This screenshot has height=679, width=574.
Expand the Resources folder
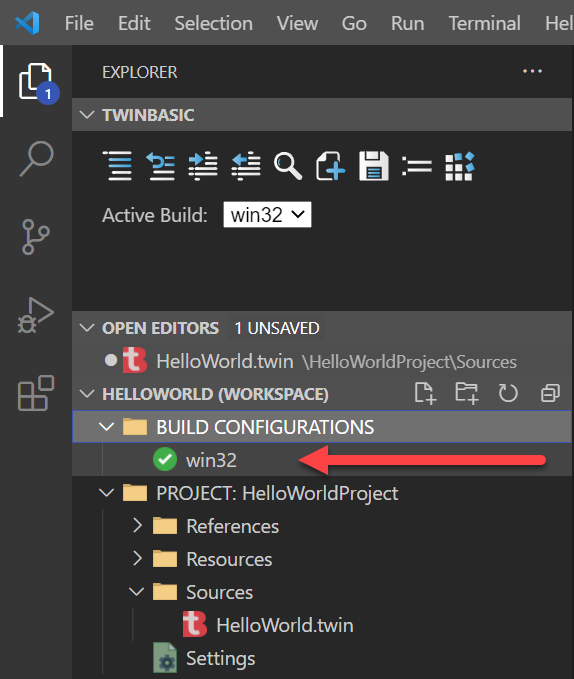coord(137,559)
